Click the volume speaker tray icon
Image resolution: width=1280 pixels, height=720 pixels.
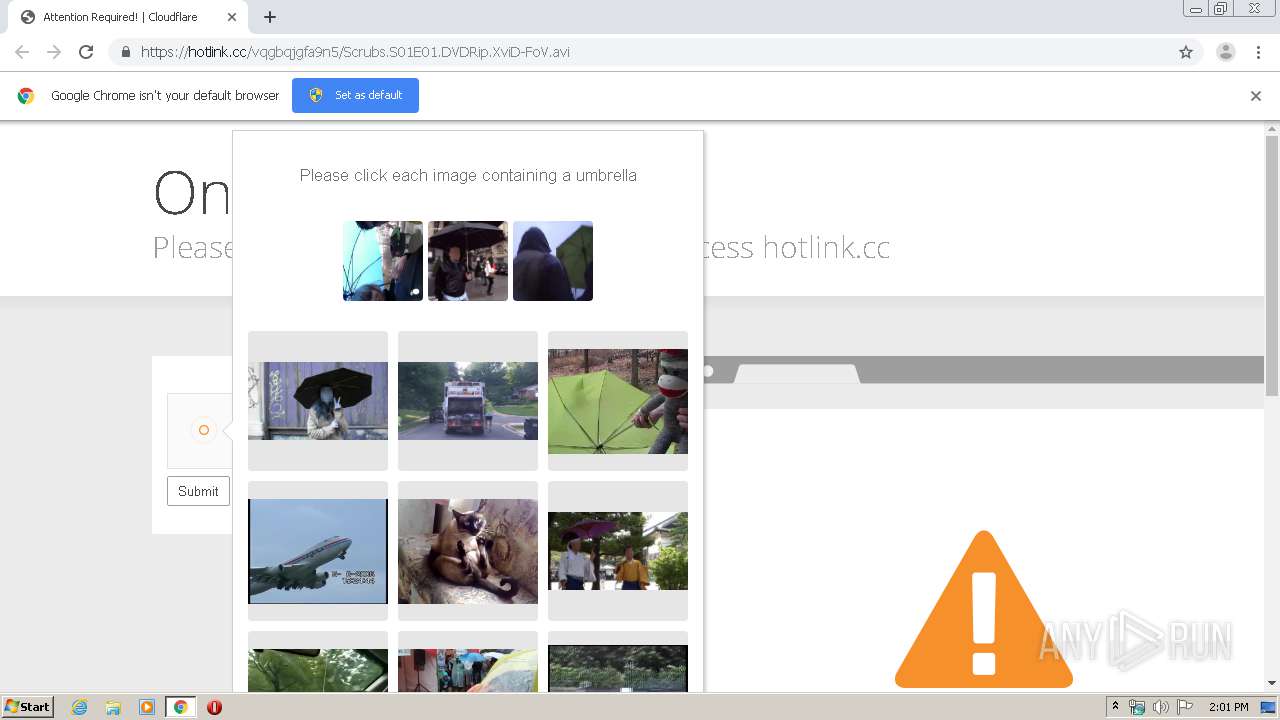pyautogui.click(x=1160, y=707)
